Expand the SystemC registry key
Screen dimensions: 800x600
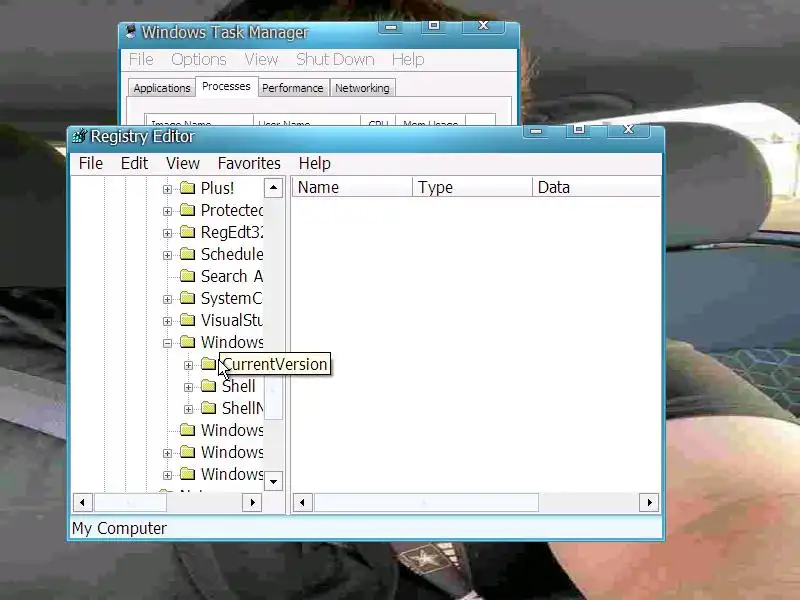[167, 299]
